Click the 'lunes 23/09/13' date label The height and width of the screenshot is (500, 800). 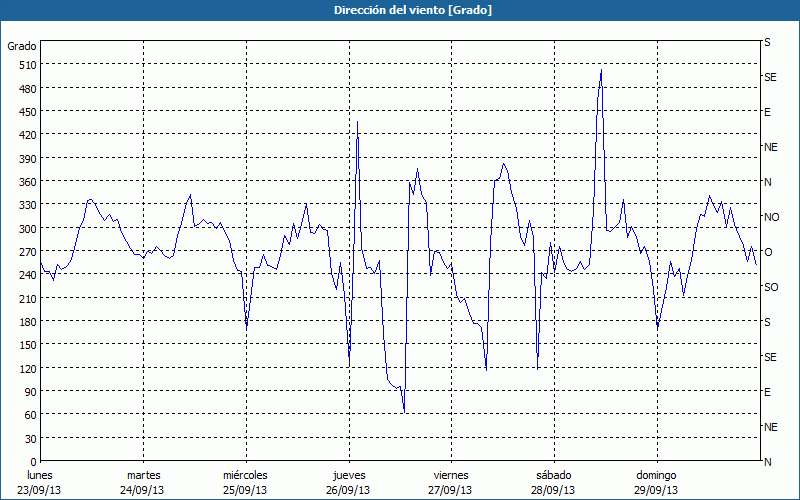click(41, 482)
